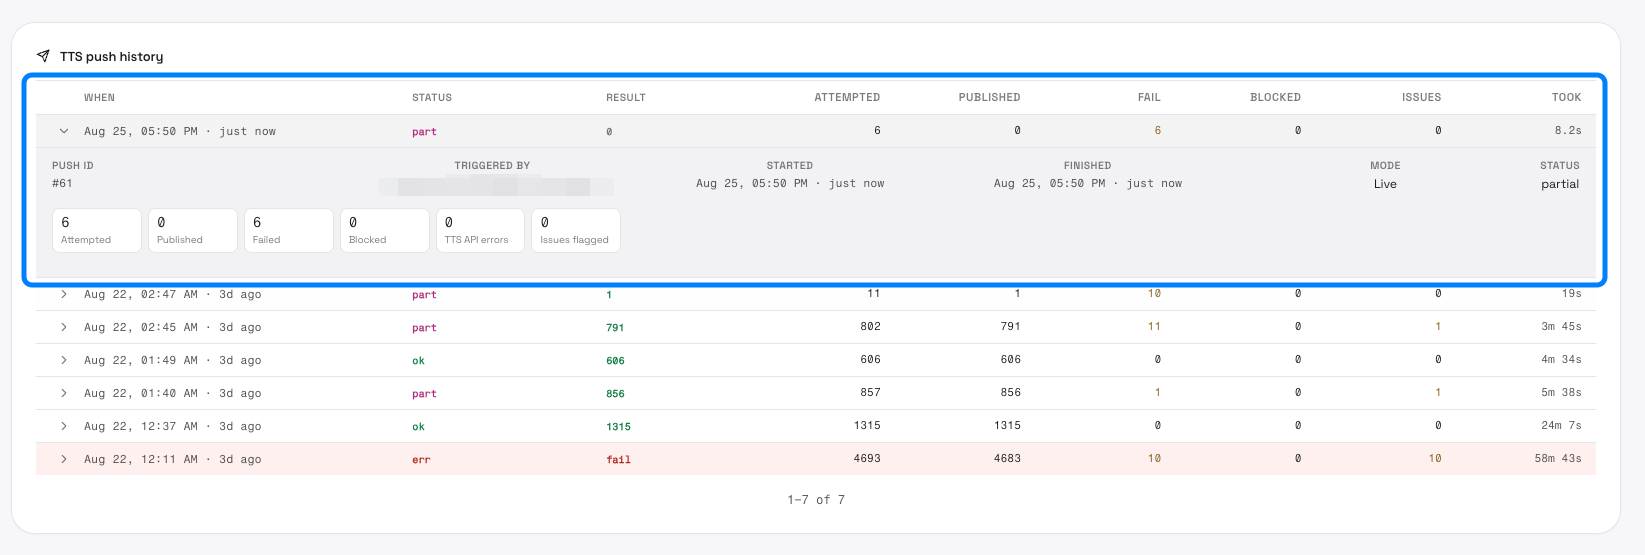Expand the Aug 22, 01:49 AM row

(64, 360)
